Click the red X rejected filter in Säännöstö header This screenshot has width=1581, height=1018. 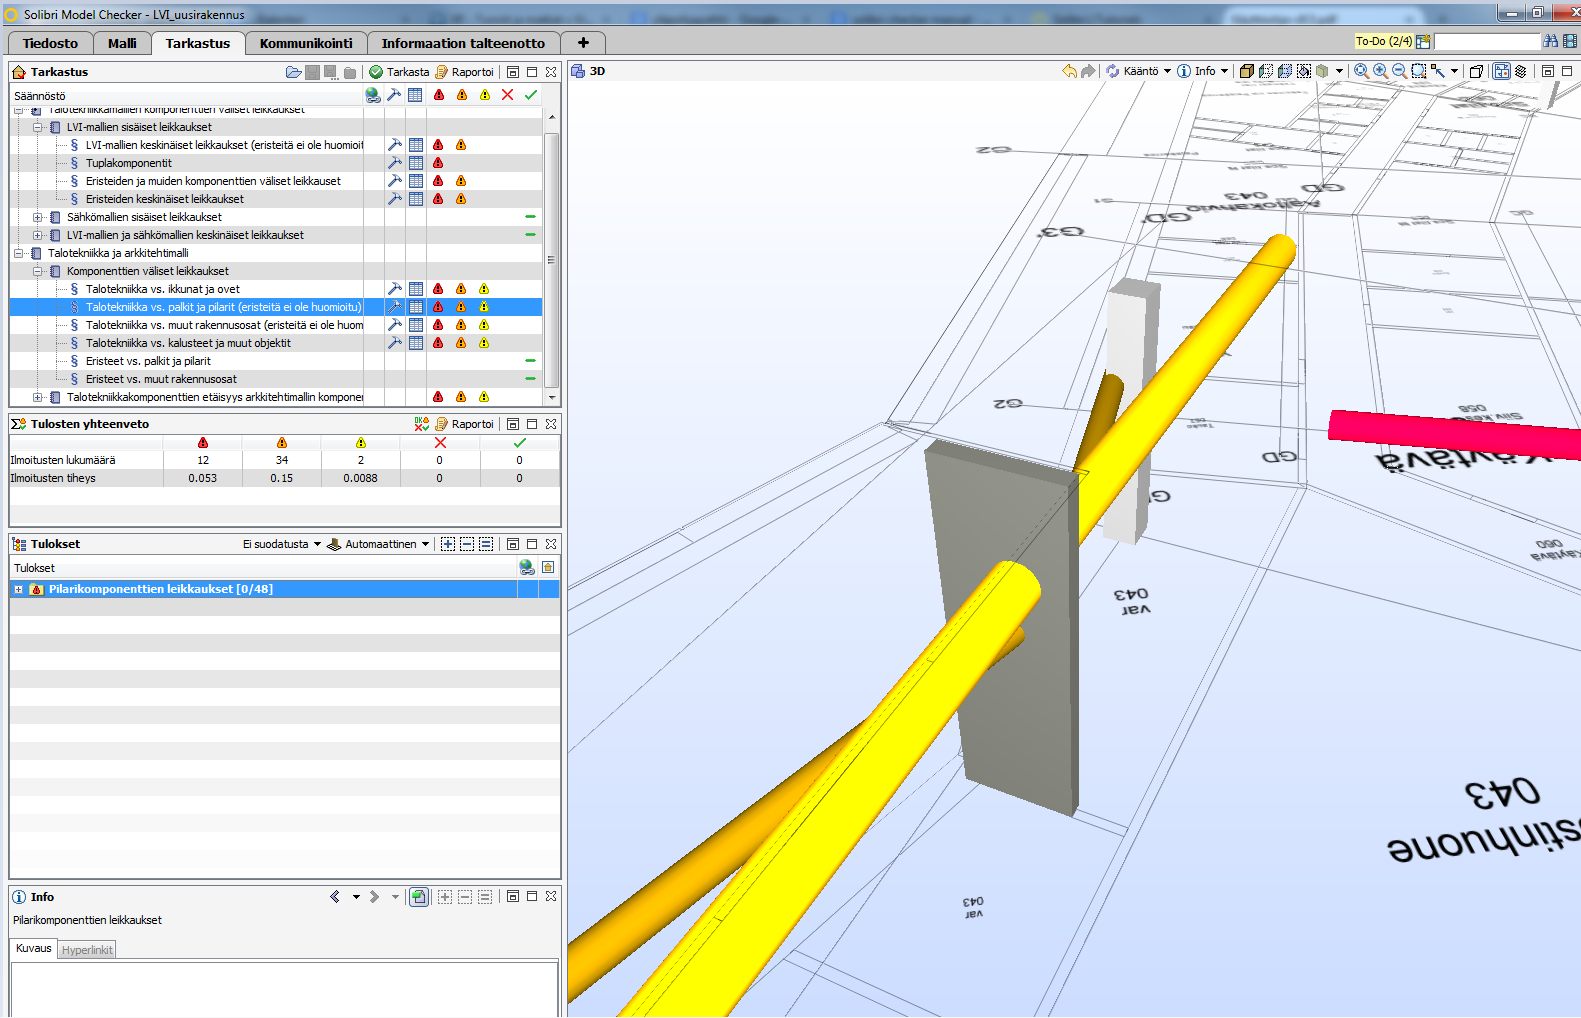pos(507,95)
